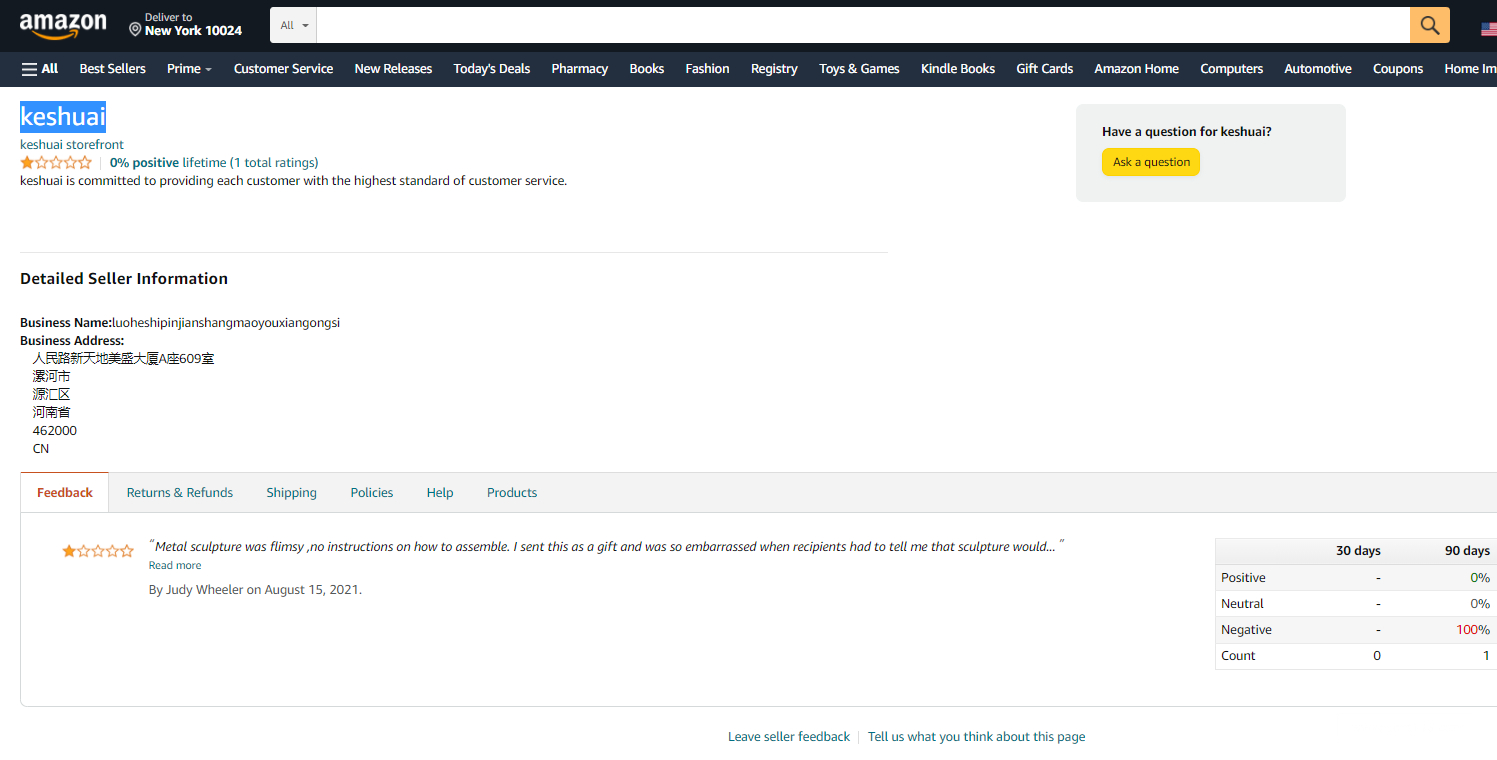Image resolution: width=1497 pixels, height=760 pixels.
Task: Click the Positive row label
Action: point(1243,578)
